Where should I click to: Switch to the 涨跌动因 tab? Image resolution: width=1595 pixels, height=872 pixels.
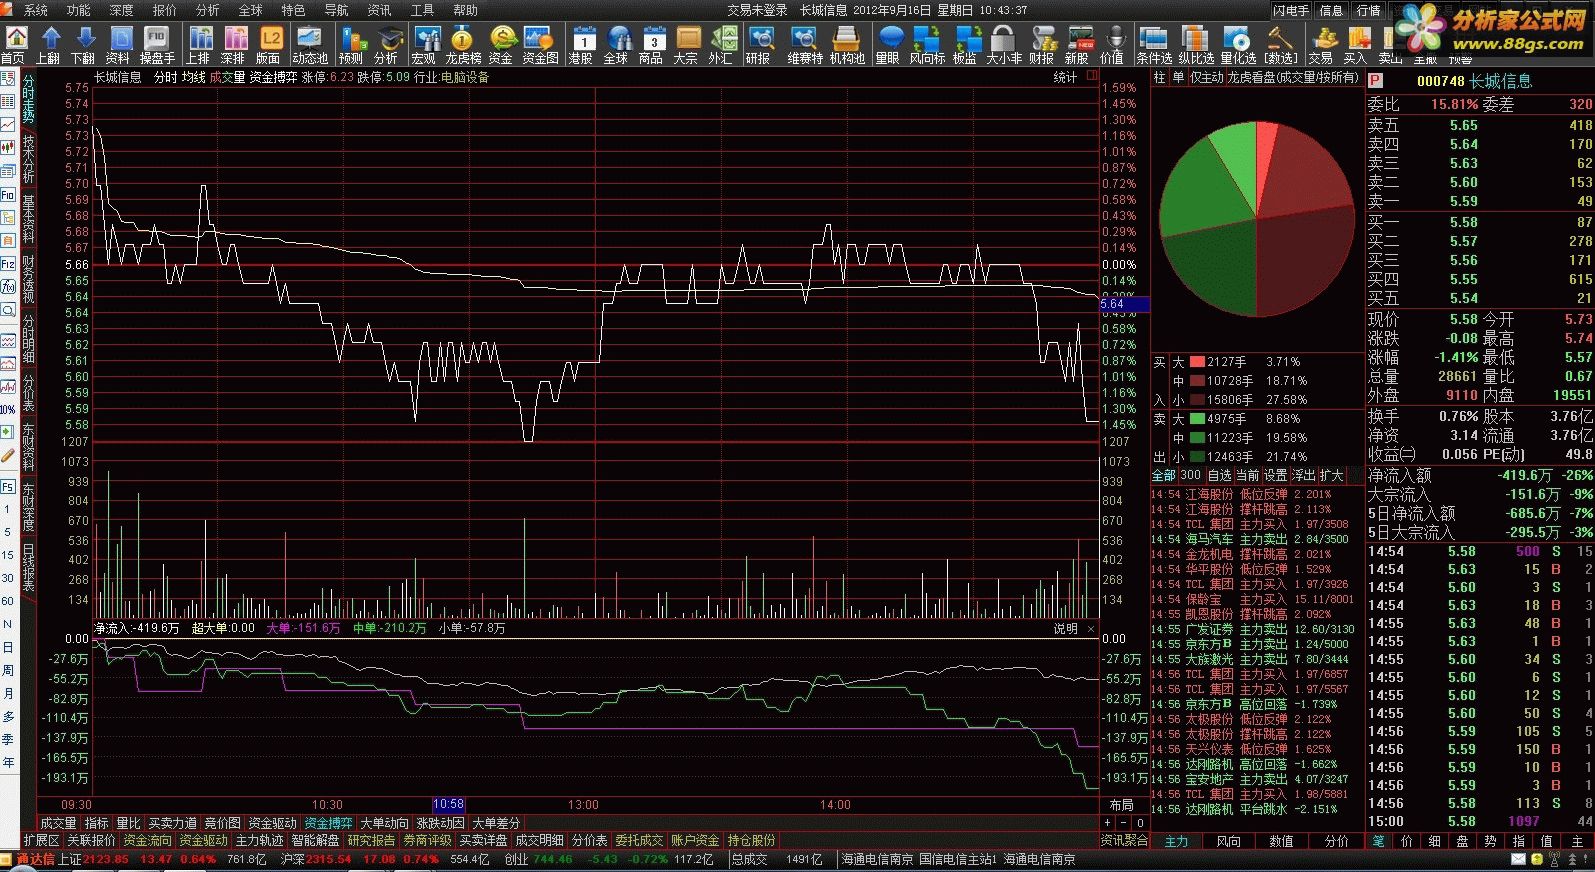pyautogui.click(x=441, y=823)
